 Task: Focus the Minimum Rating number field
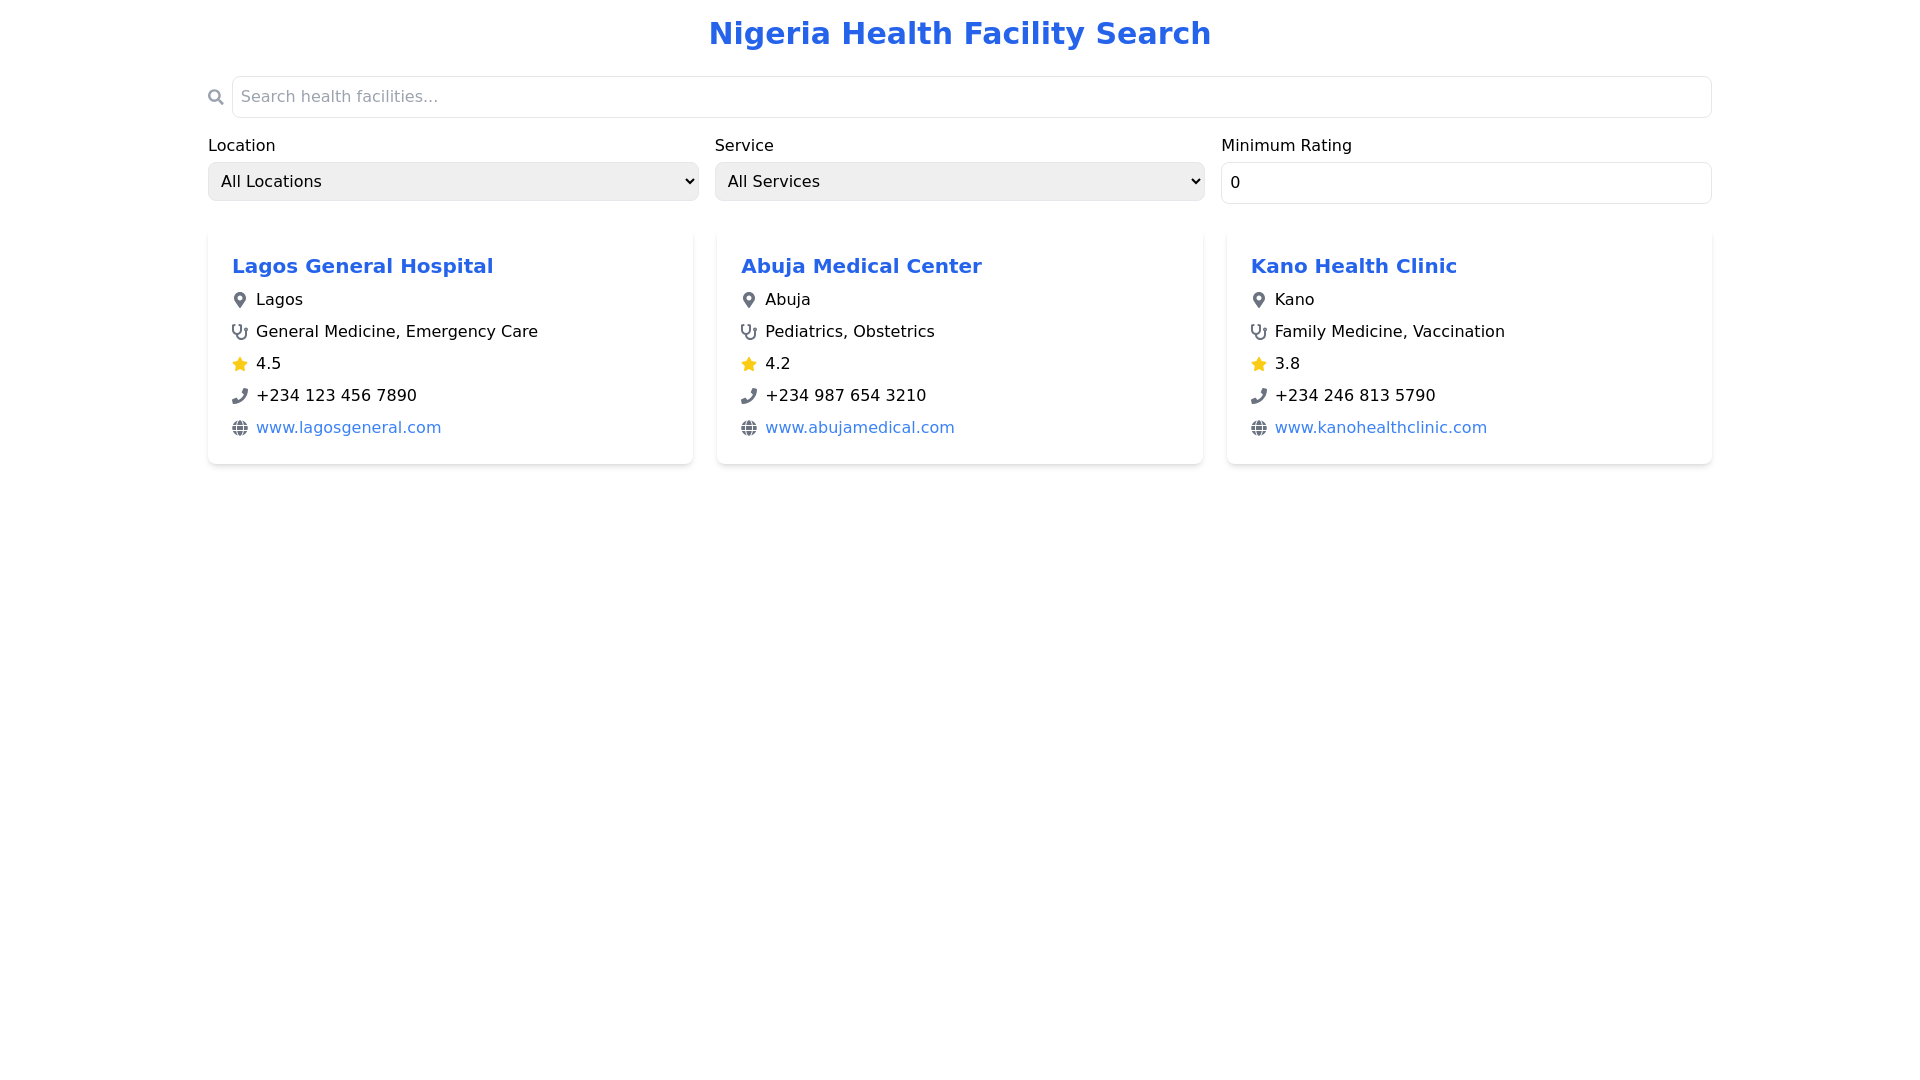1465,183
